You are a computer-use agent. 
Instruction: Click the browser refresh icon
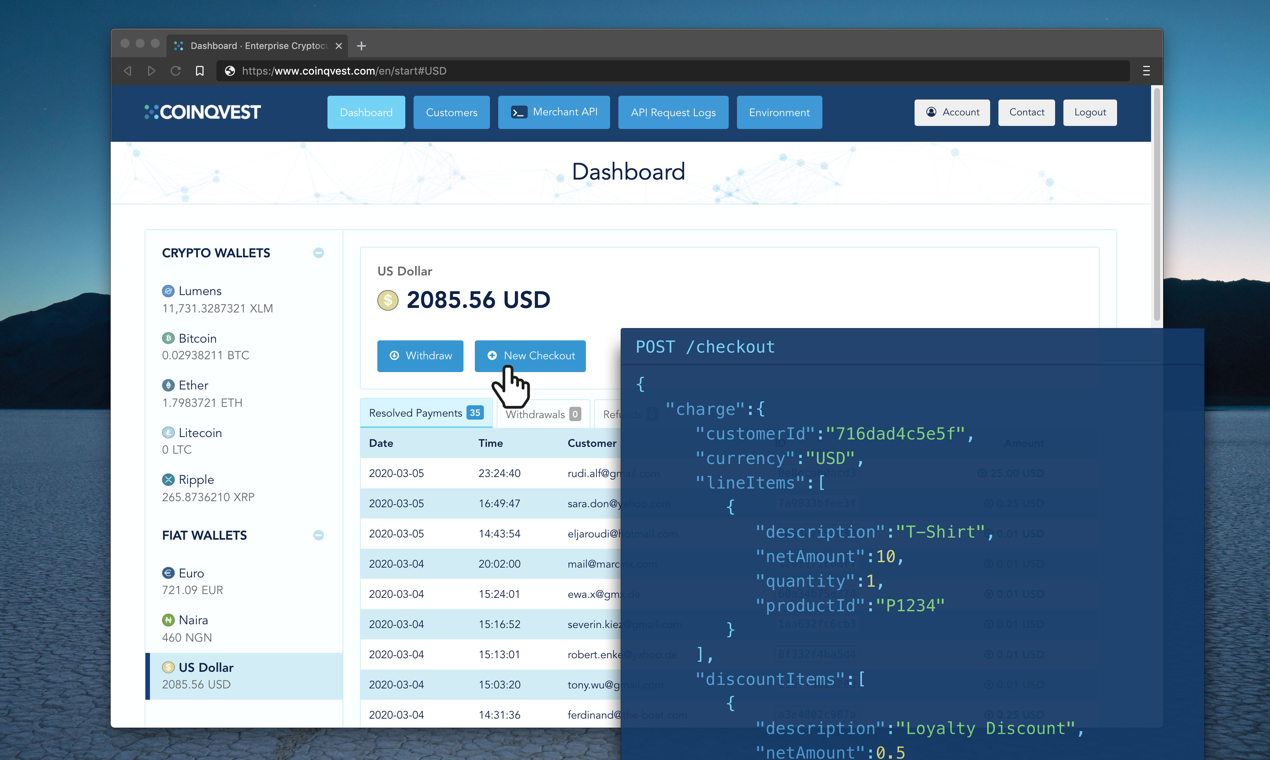pyautogui.click(x=175, y=70)
